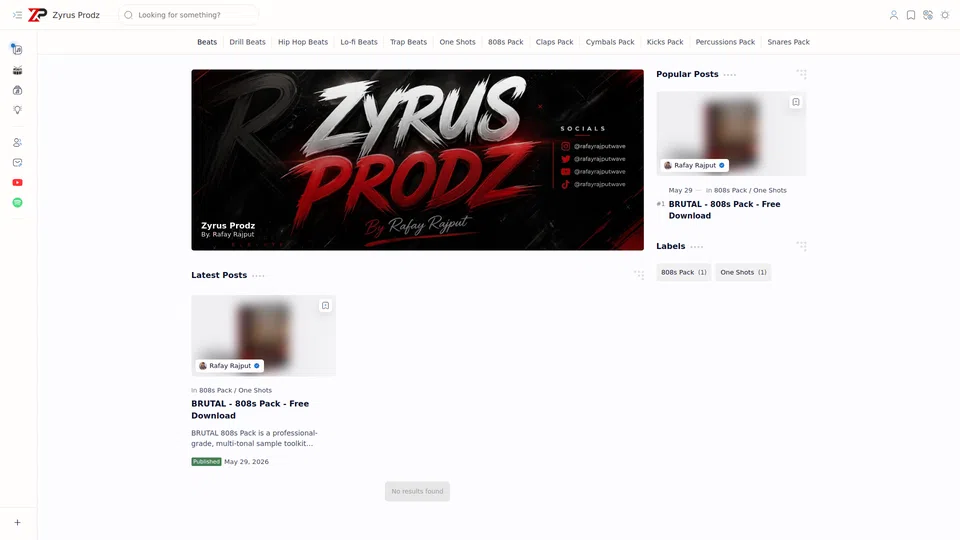The width and height of the screenshot is (960, 540).
Task: Open the One Shots navigation item
Action: point(457,42)
